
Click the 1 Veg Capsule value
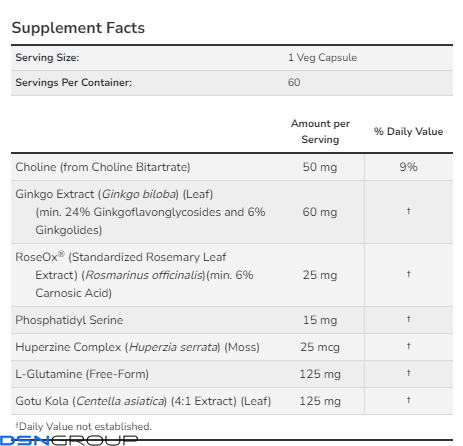(322, 58)
